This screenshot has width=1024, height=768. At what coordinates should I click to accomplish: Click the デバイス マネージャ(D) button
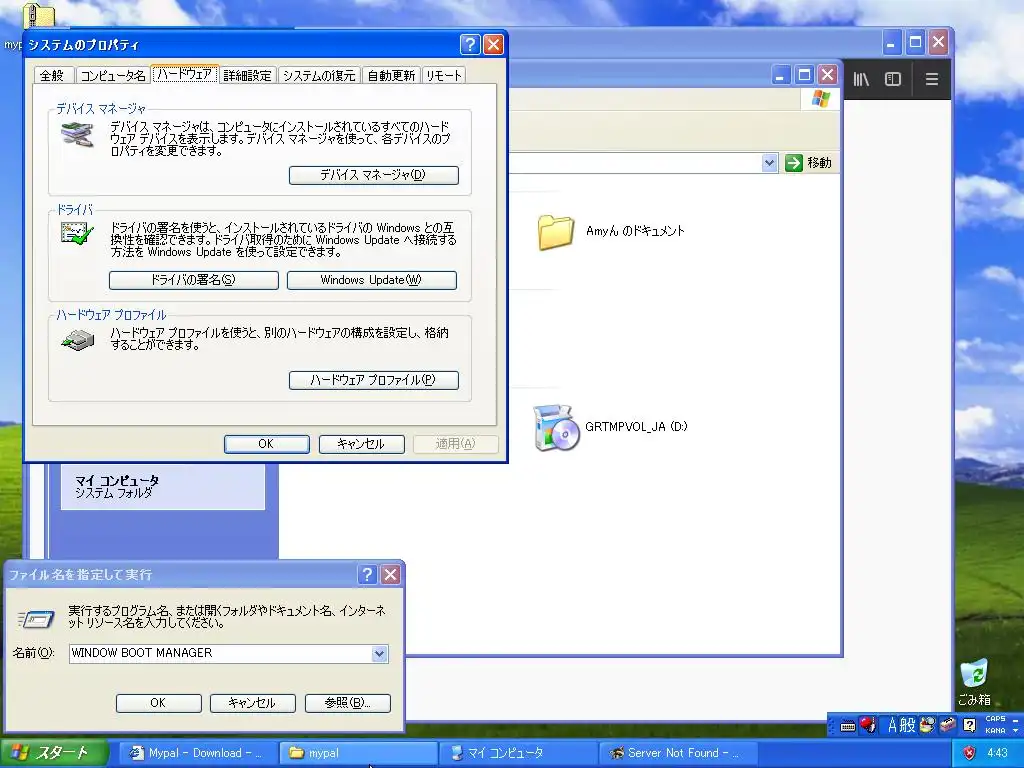(x=374, y=175)
